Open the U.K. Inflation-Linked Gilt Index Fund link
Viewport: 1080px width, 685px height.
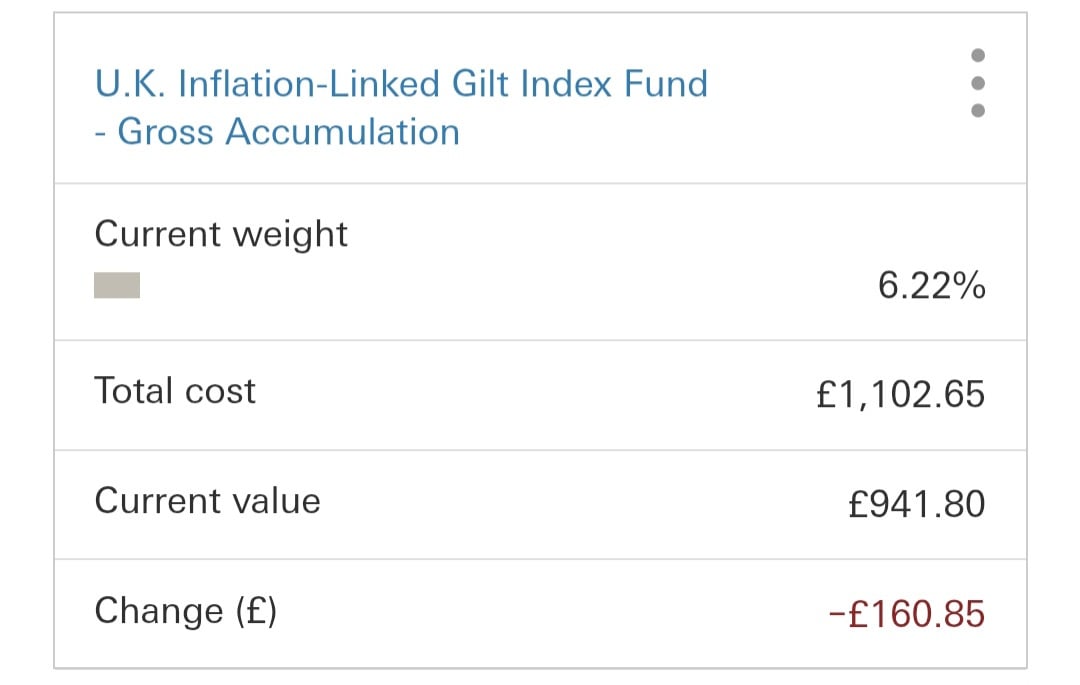[400, 83]
